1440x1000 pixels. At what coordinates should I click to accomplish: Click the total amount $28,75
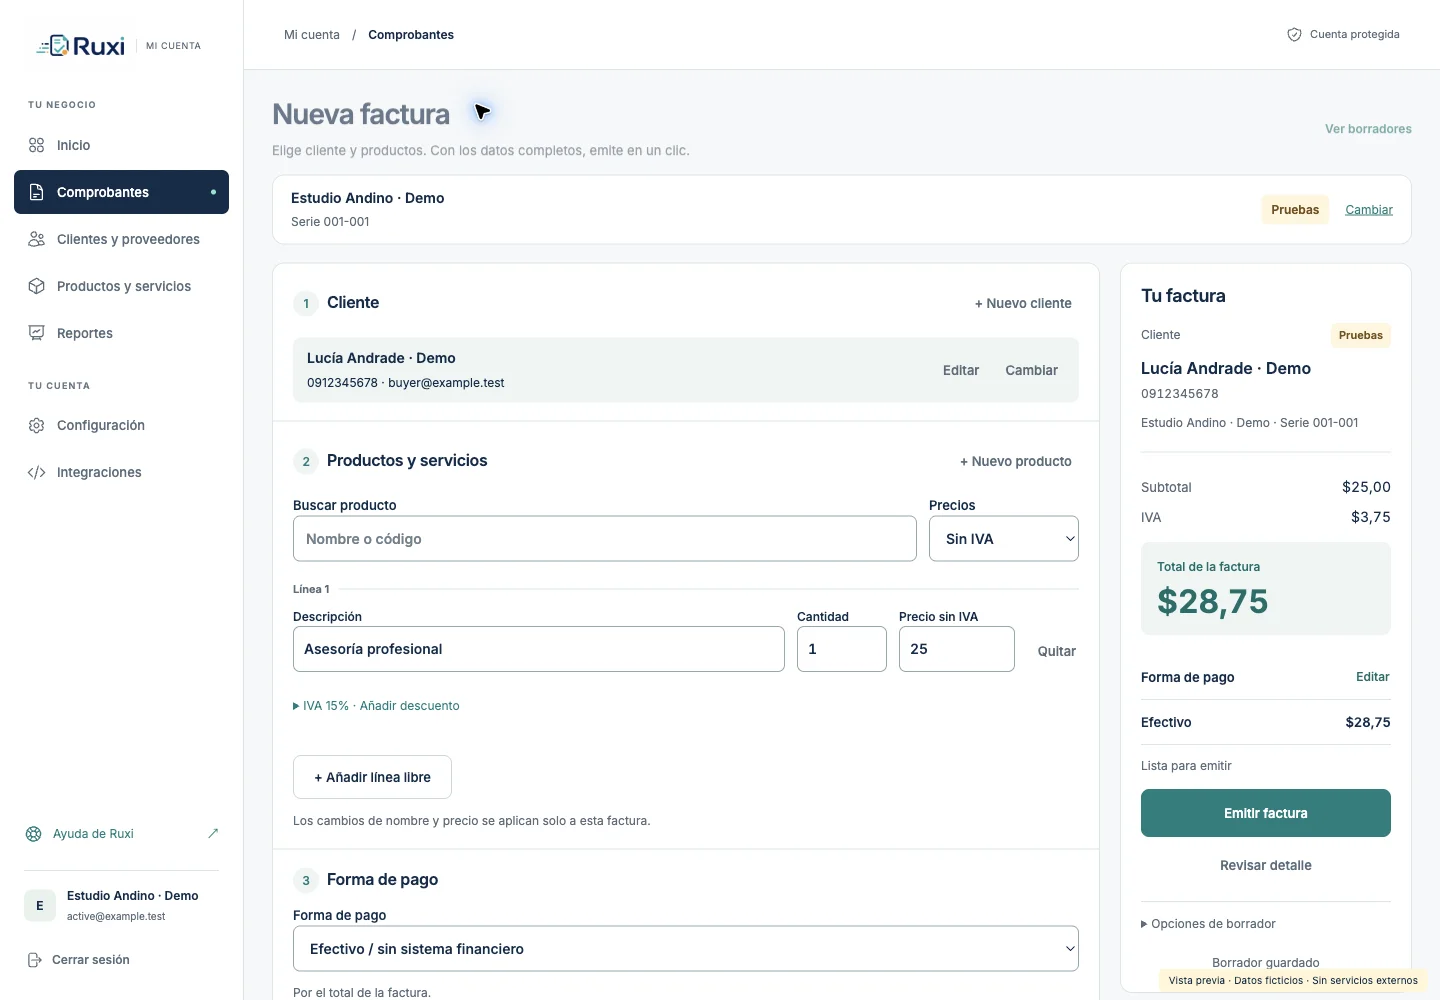[x=1212, y=601]
